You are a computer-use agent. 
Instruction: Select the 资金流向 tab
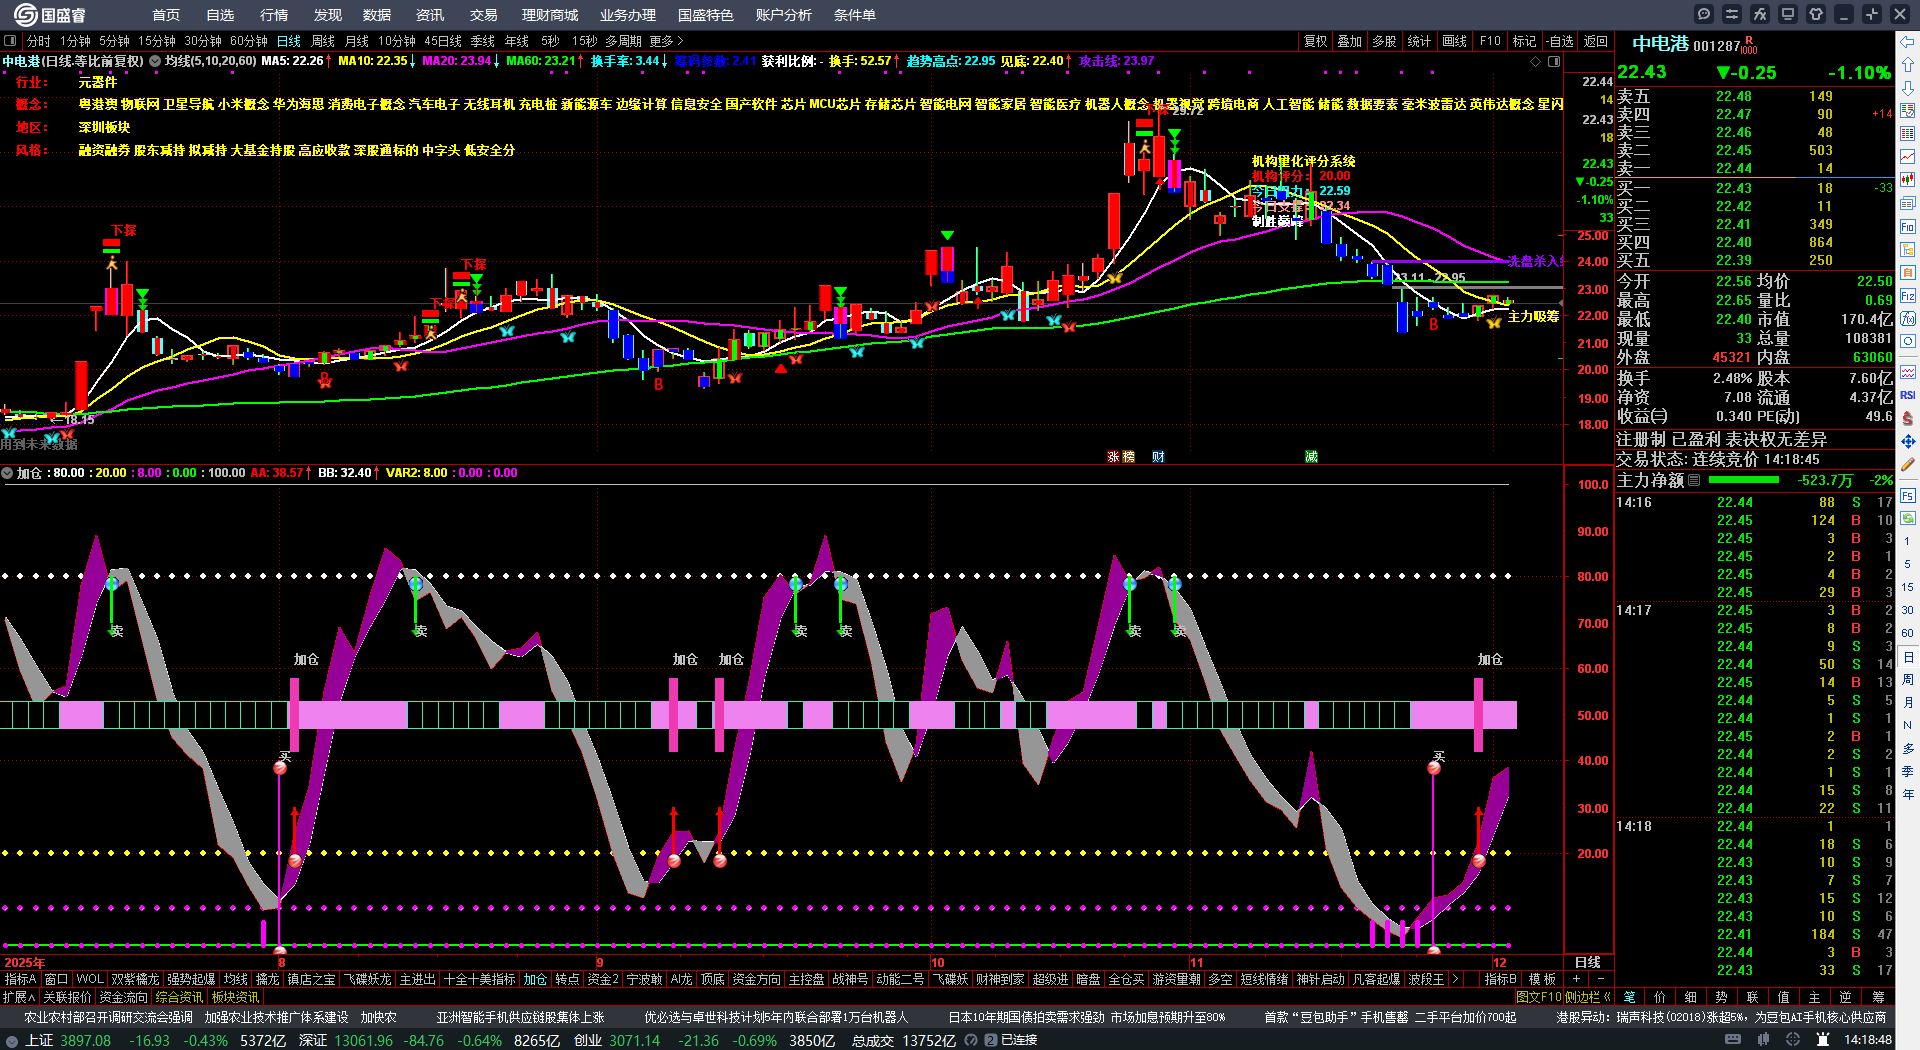124,997
